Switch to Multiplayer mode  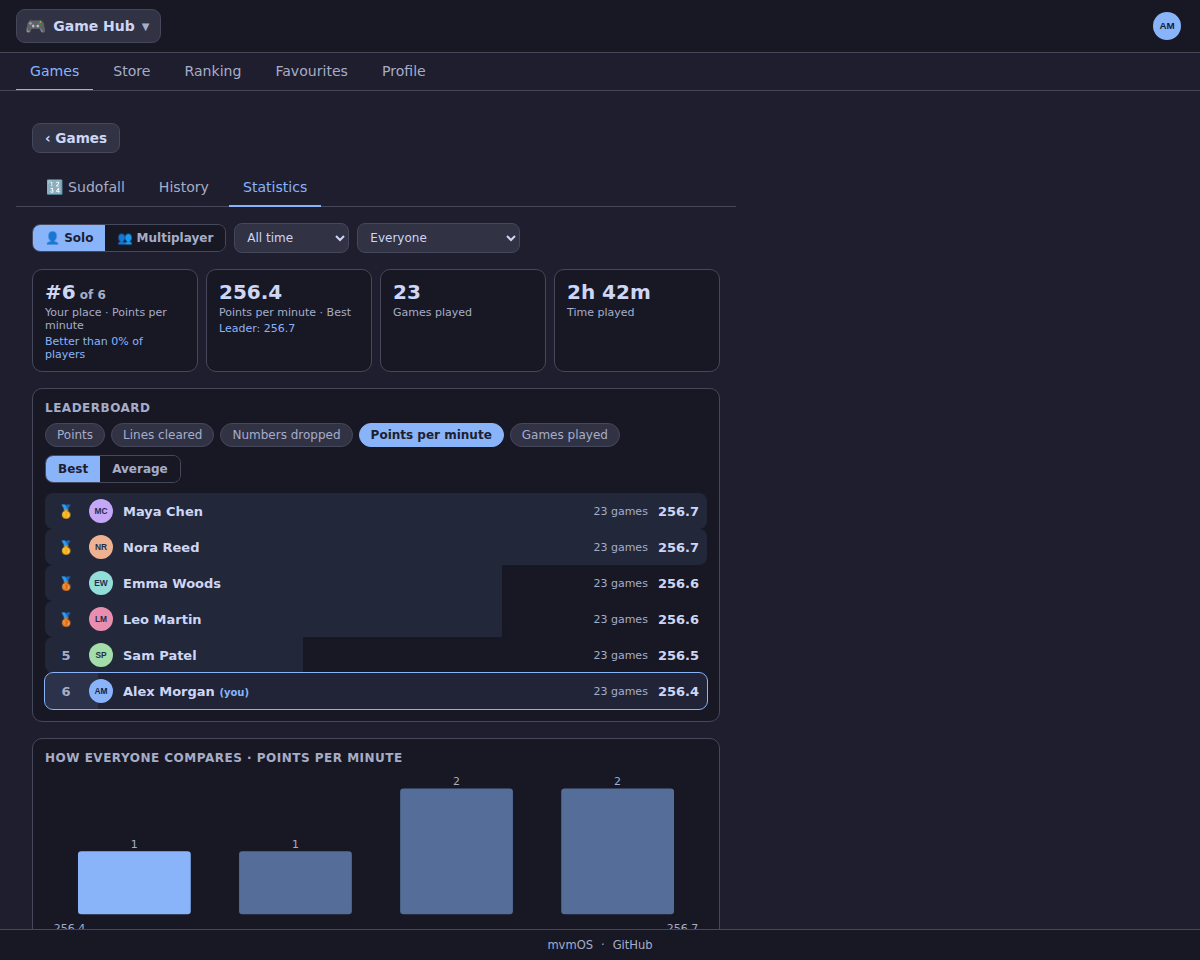click(x=165, y=238)
